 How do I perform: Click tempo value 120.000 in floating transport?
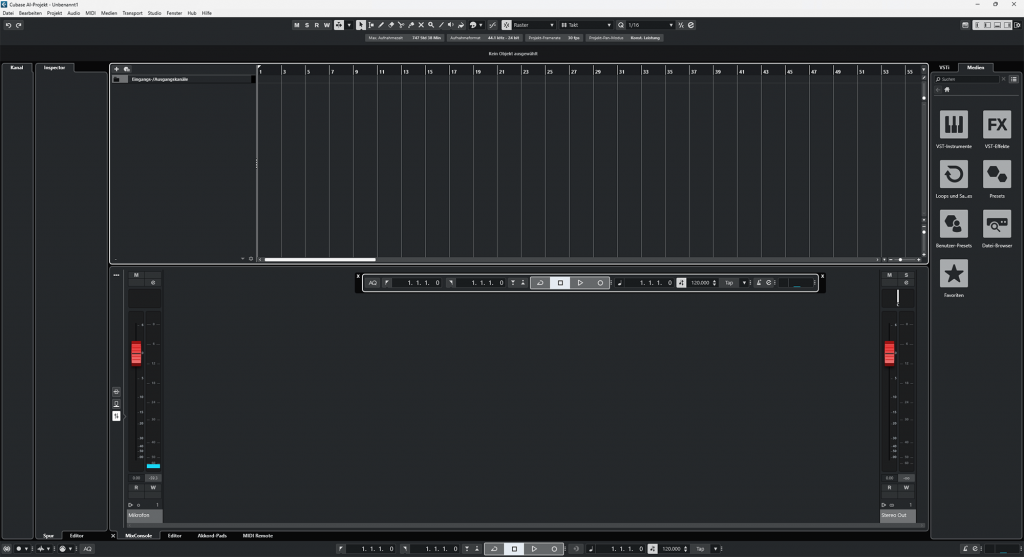click(701, 283)
